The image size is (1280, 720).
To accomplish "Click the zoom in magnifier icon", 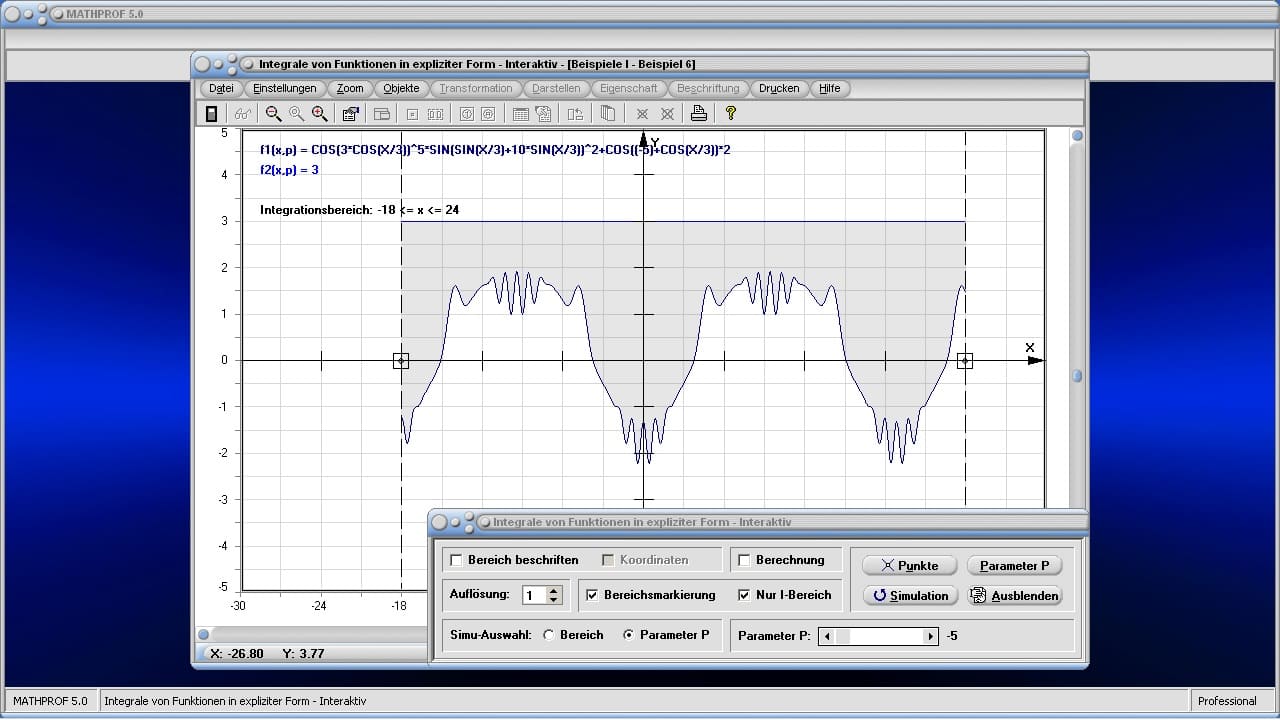I will coord(319,114).
